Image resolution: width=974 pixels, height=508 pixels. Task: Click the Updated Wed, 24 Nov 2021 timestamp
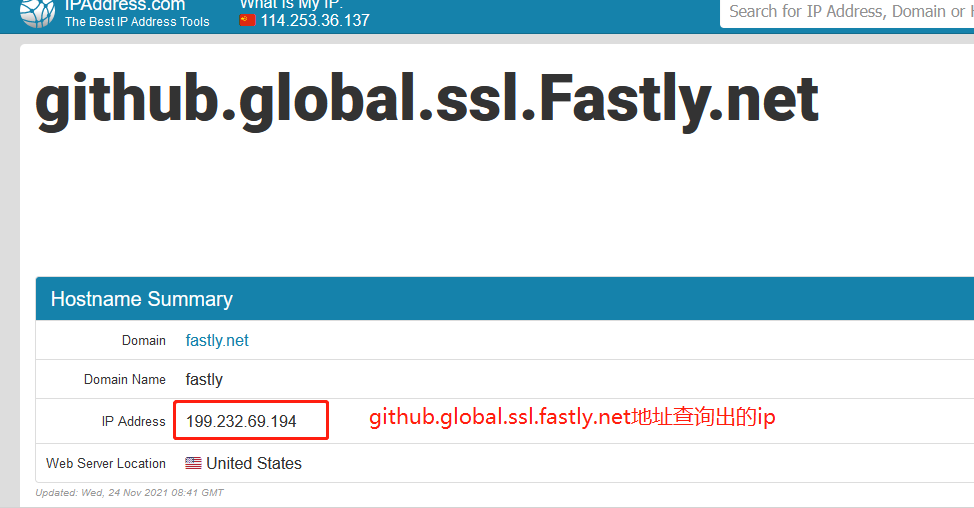coord(129,492)
